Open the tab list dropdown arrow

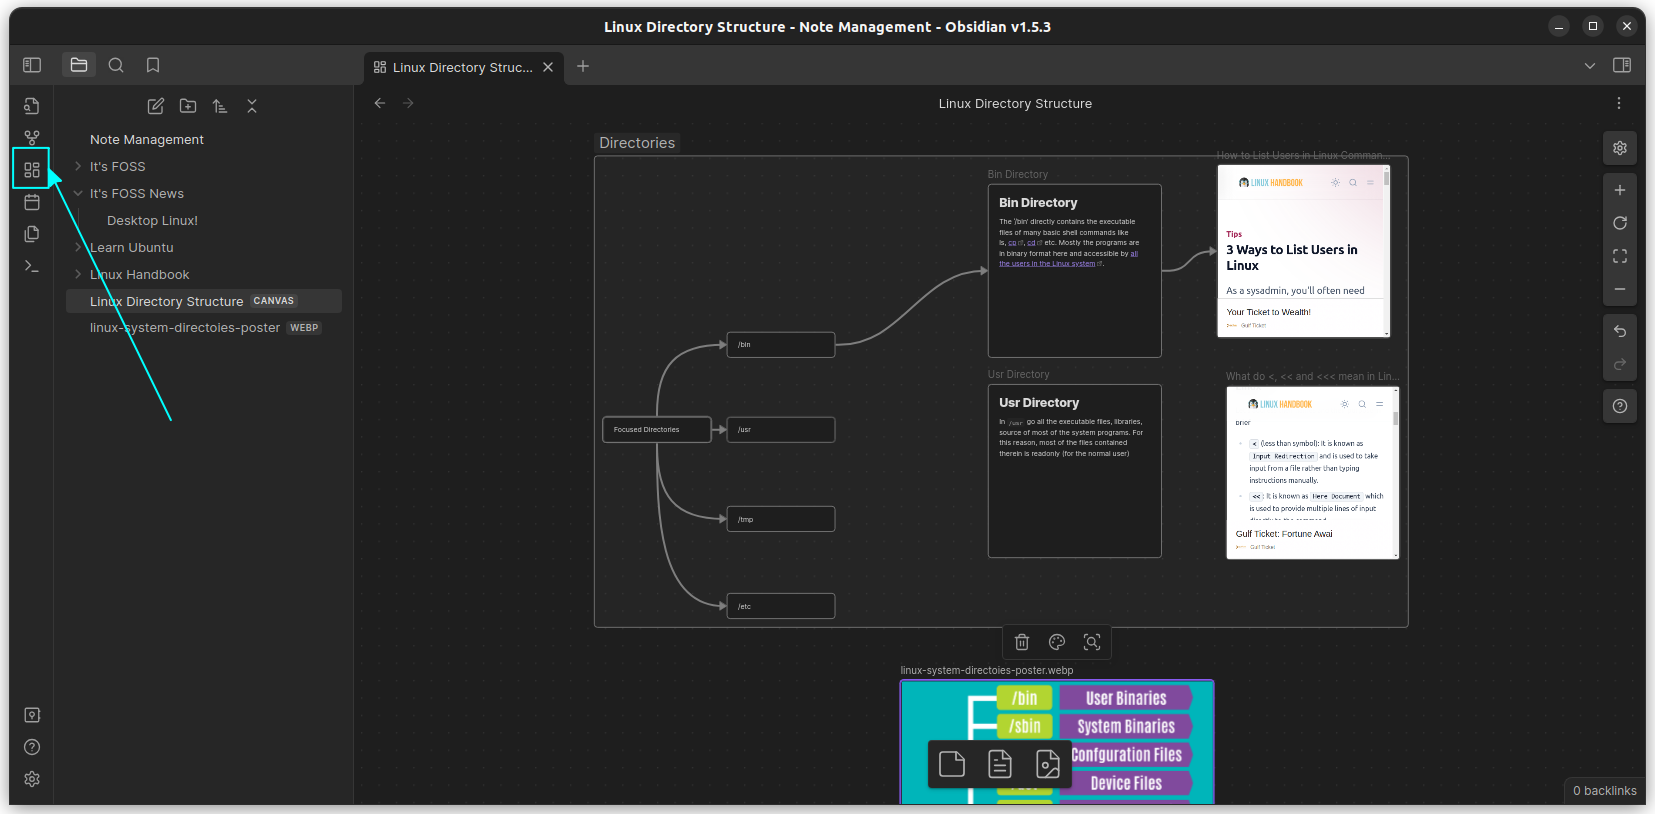tap(1590, 66)
